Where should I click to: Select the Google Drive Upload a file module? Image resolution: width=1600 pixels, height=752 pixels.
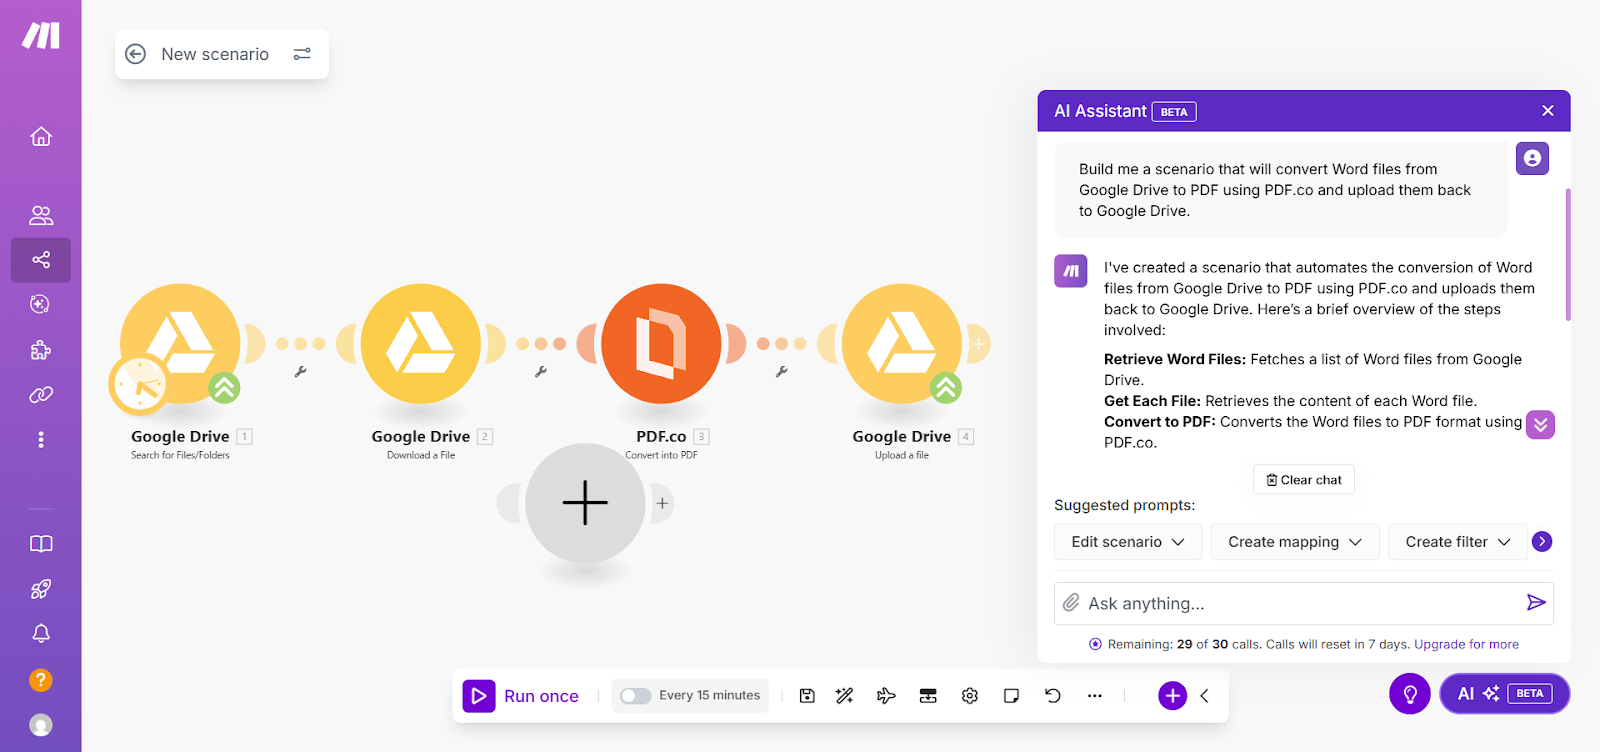(x=902, y=343)
